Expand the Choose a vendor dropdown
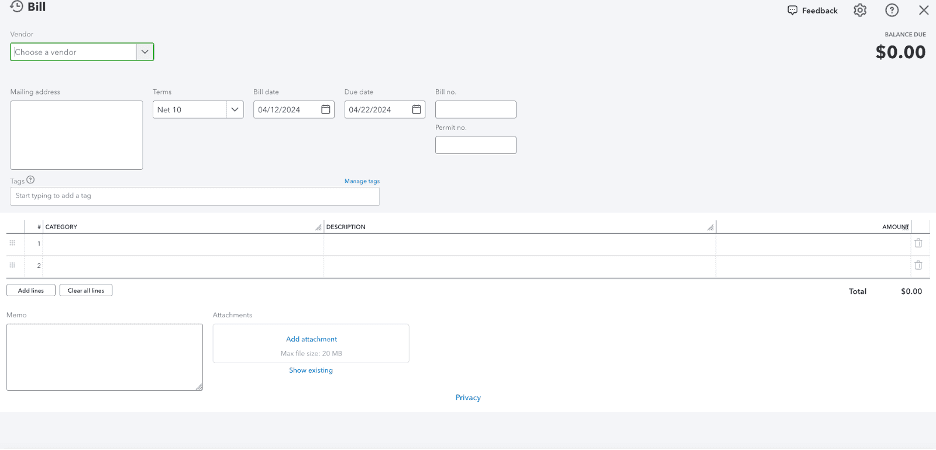The width and height of the screenshot is (936, 450). 144,52
